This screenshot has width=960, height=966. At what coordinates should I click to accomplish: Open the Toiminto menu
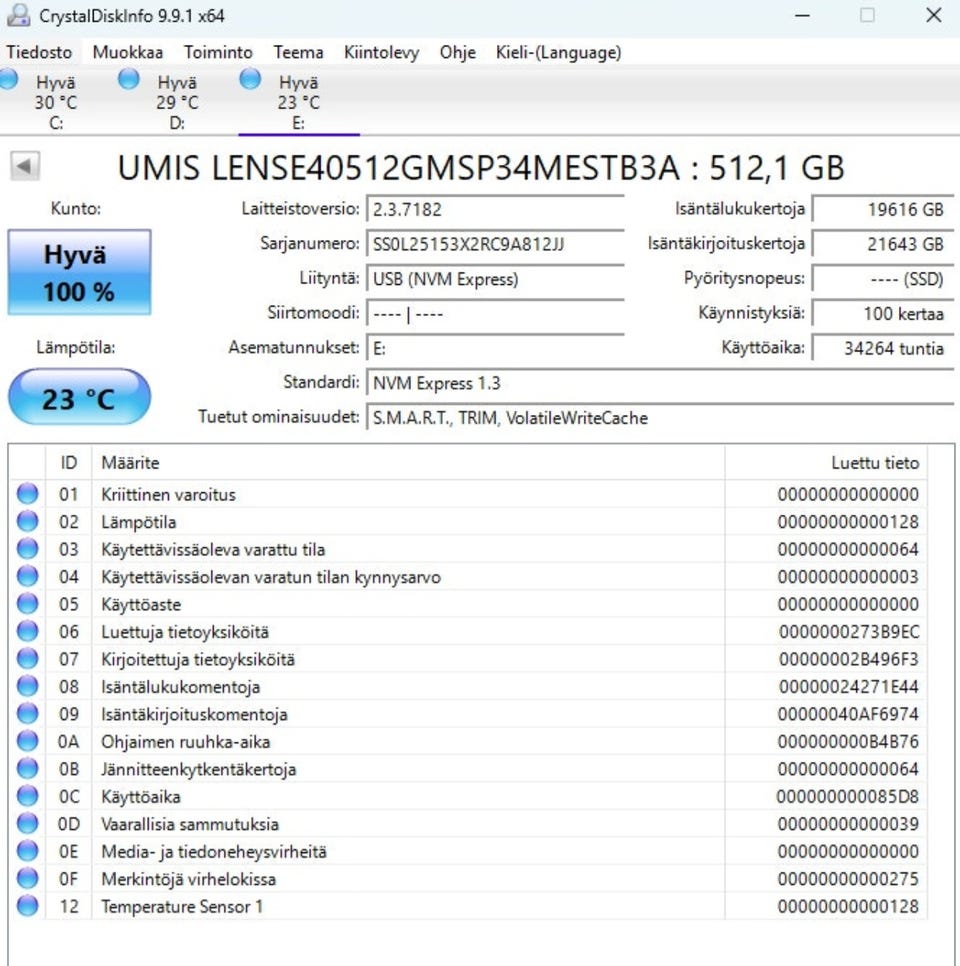pyautogui.click(x=218, y=52)
